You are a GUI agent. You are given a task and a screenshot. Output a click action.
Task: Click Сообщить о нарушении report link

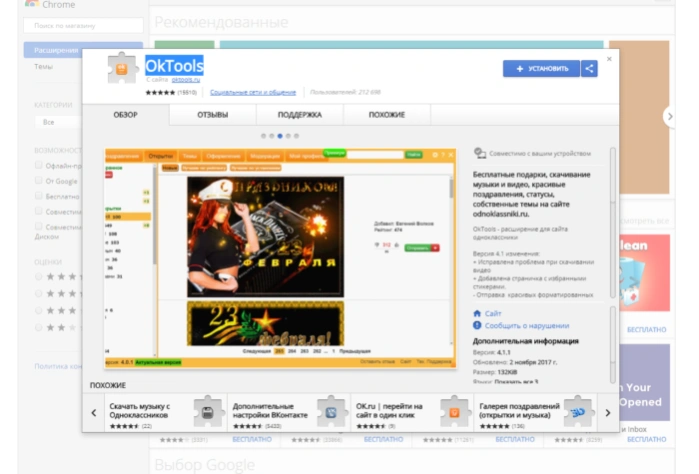coord(526,326)
